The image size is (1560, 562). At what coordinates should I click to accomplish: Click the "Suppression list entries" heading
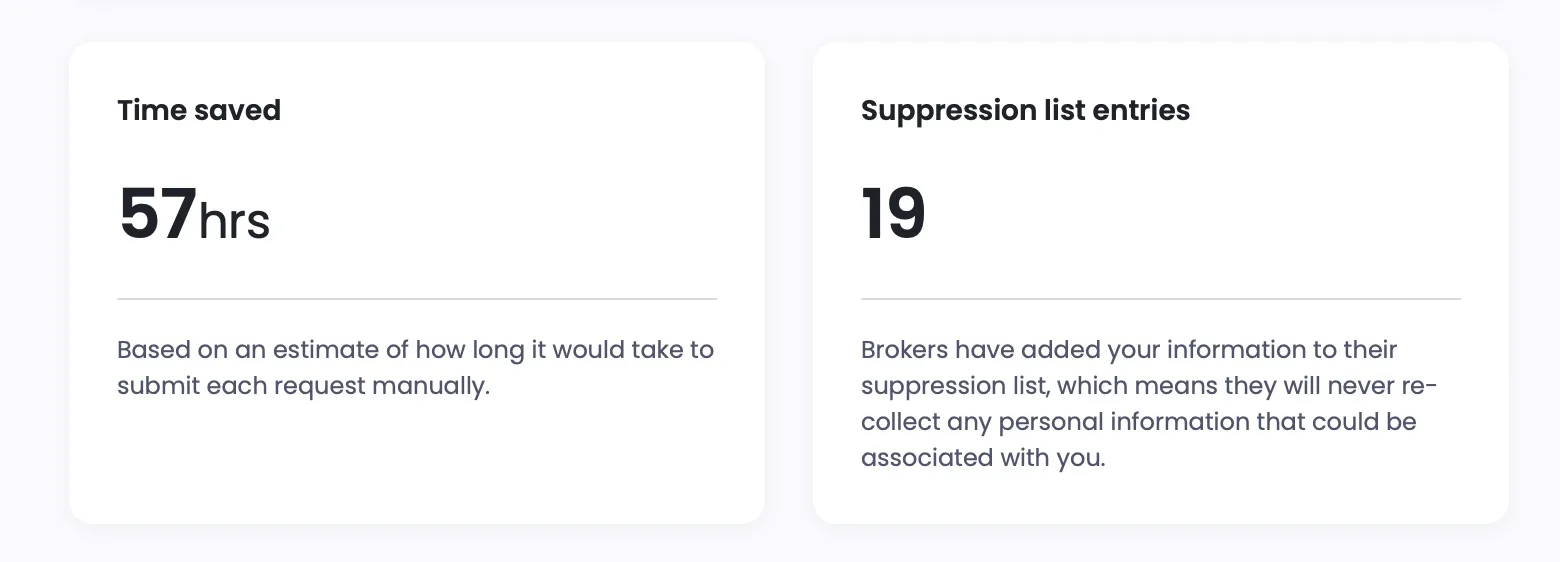click(x=1025, y=110)
